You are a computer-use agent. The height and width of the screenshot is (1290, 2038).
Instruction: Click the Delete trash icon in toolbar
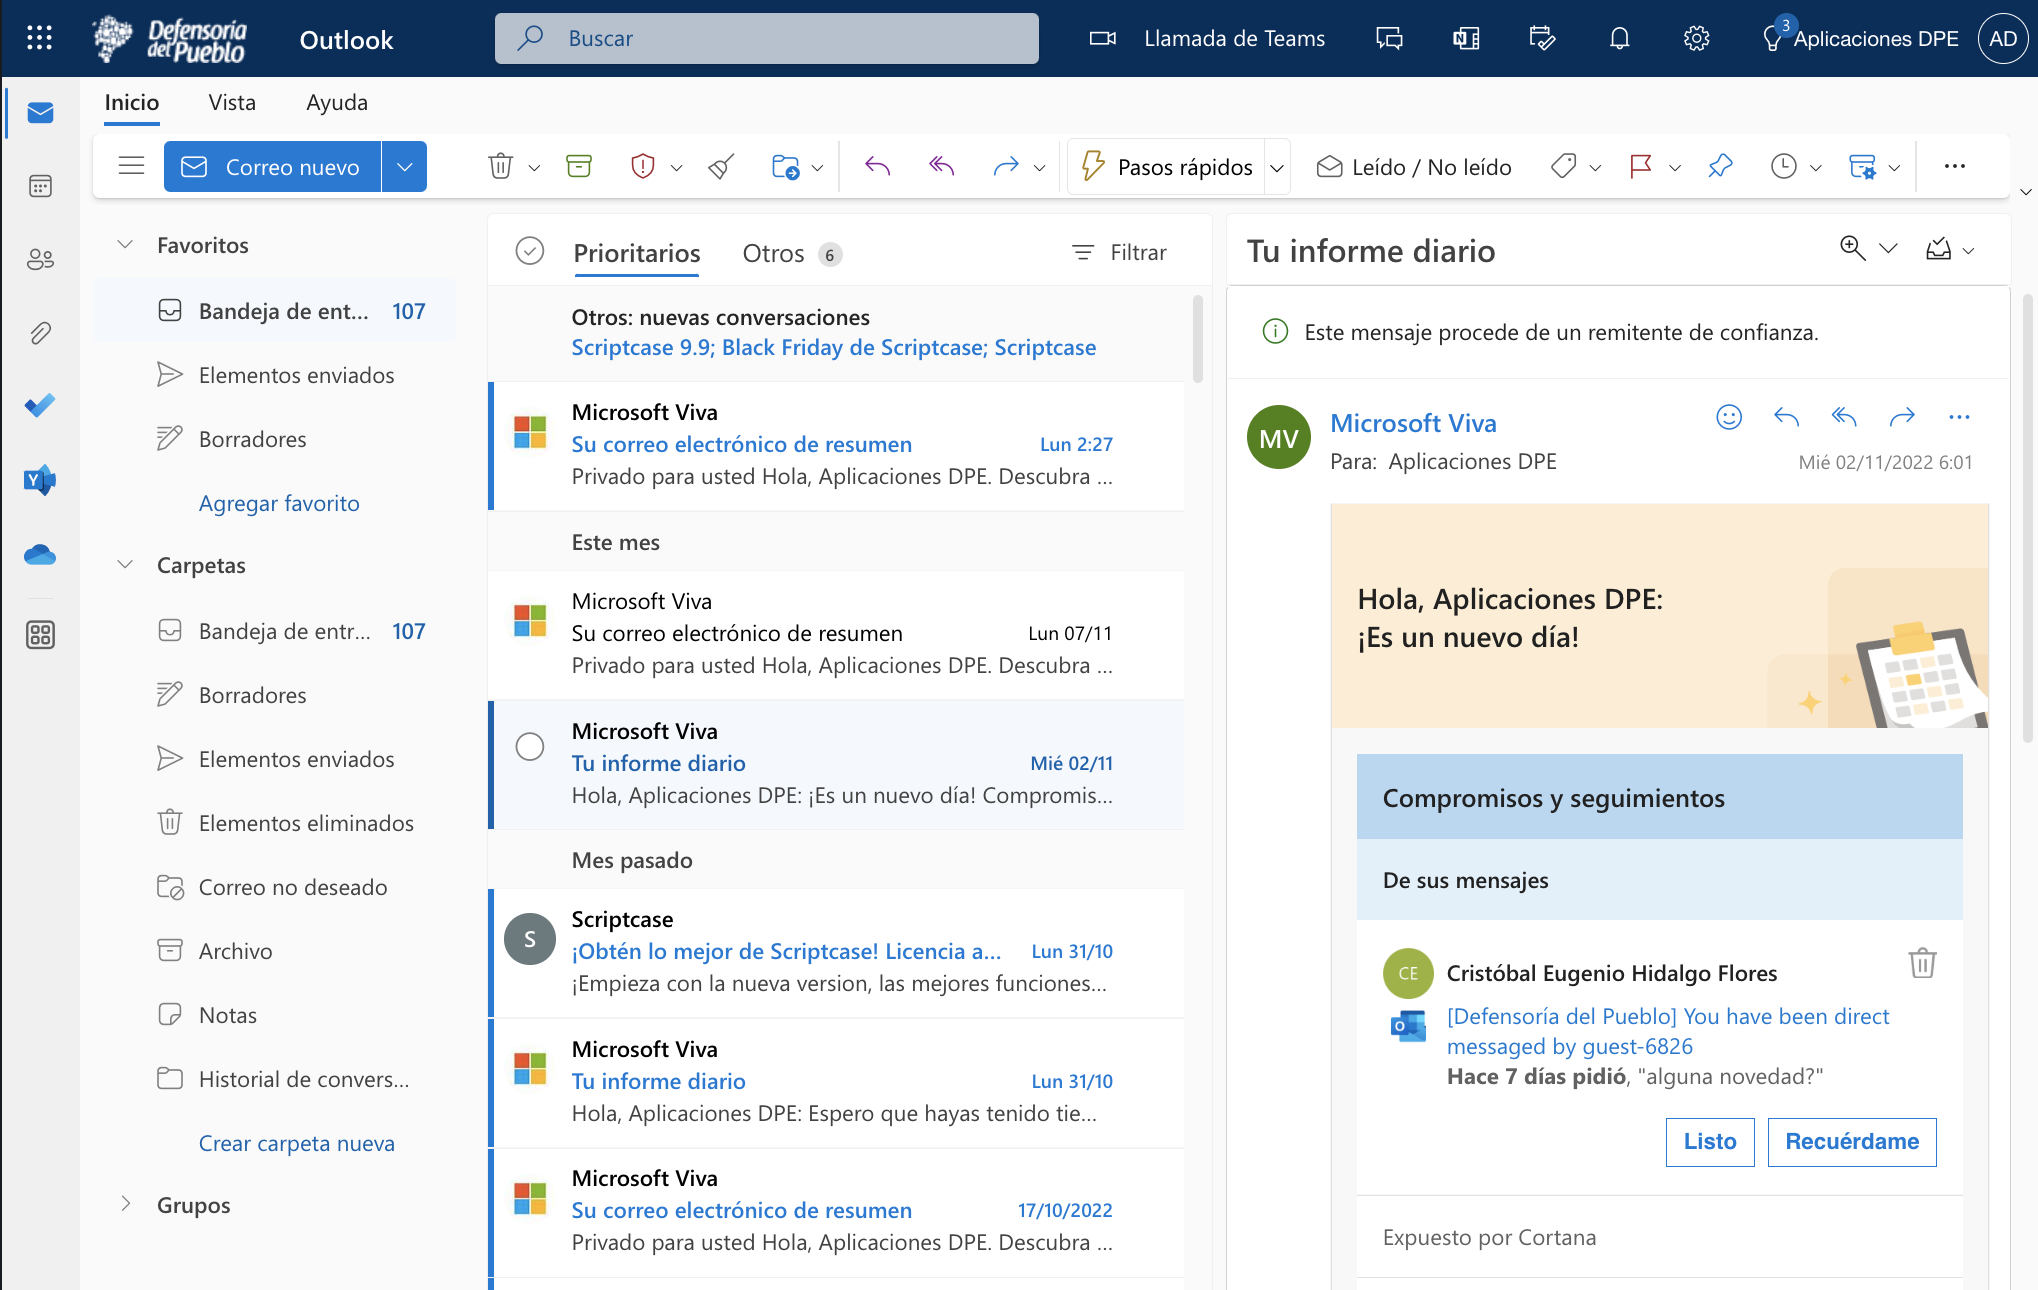(x=501, y=166)
